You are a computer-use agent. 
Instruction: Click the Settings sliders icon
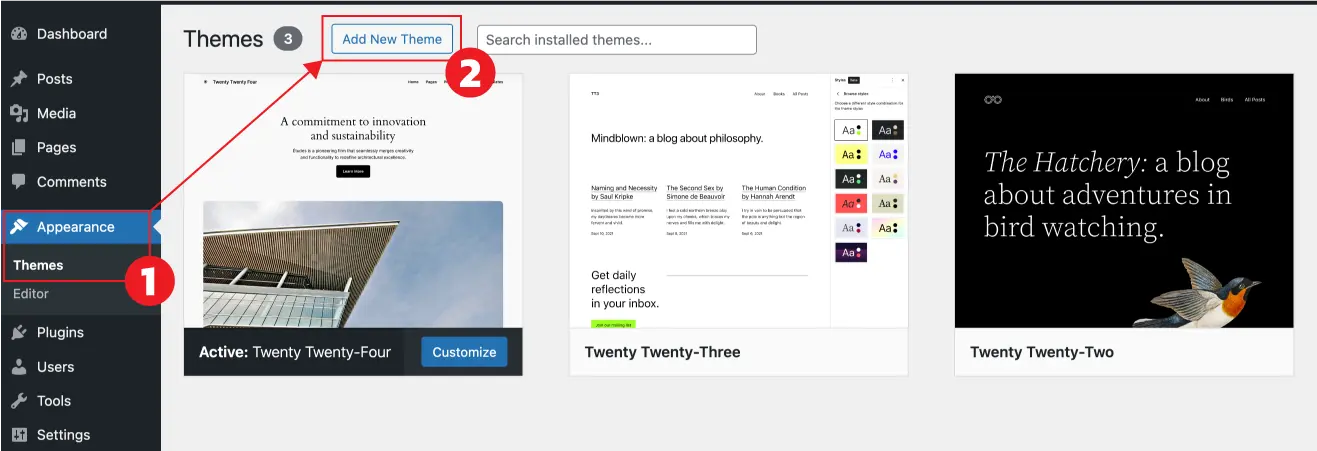18,435
